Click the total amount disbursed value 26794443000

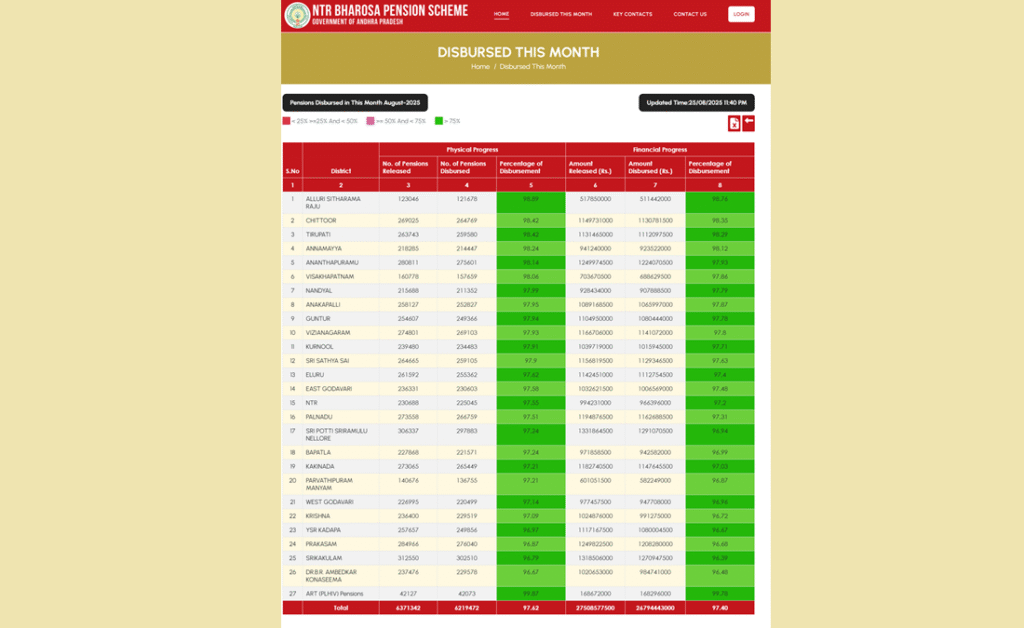tap(654, 608)
